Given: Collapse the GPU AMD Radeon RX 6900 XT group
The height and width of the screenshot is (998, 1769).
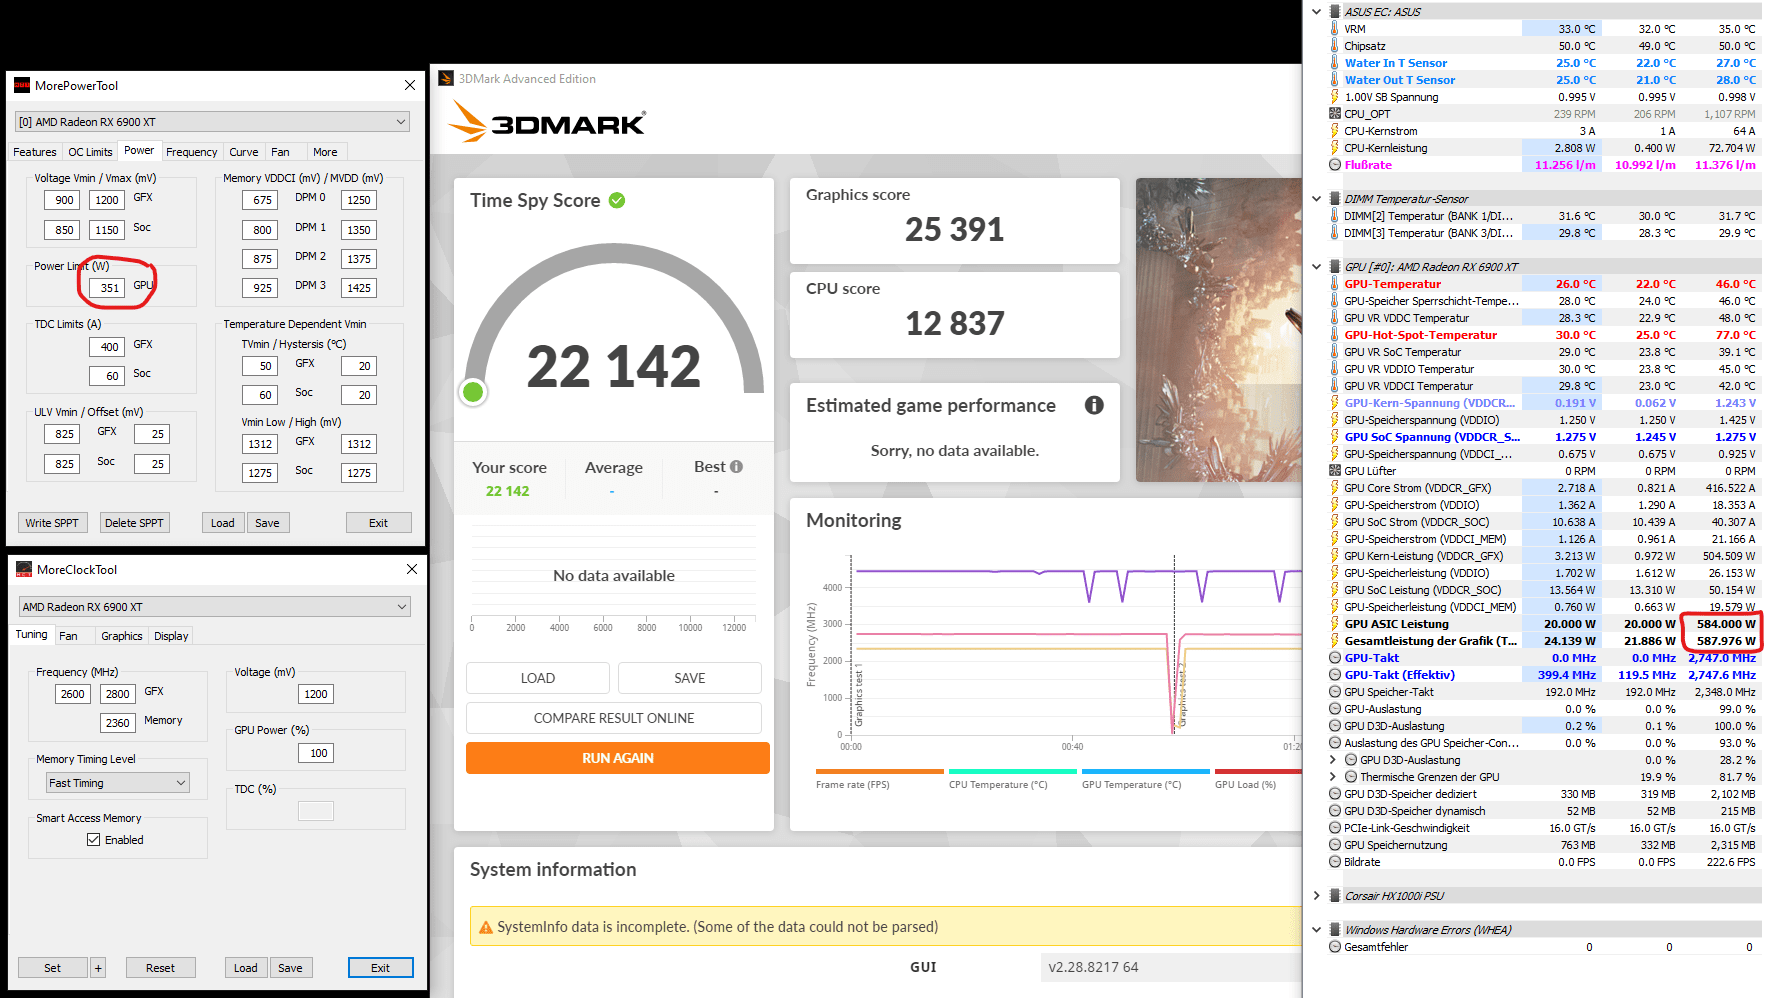Looking at the screenshot, I should coord(1316,267).
